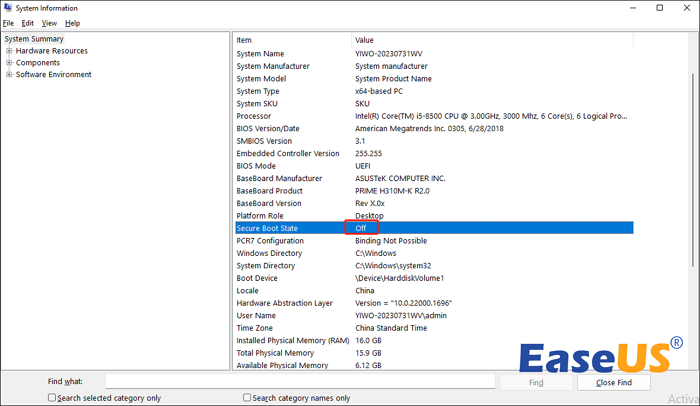Click the \Device\HarddiskVolume1 value
Screen dimensions: 700x406
point(400,278)
